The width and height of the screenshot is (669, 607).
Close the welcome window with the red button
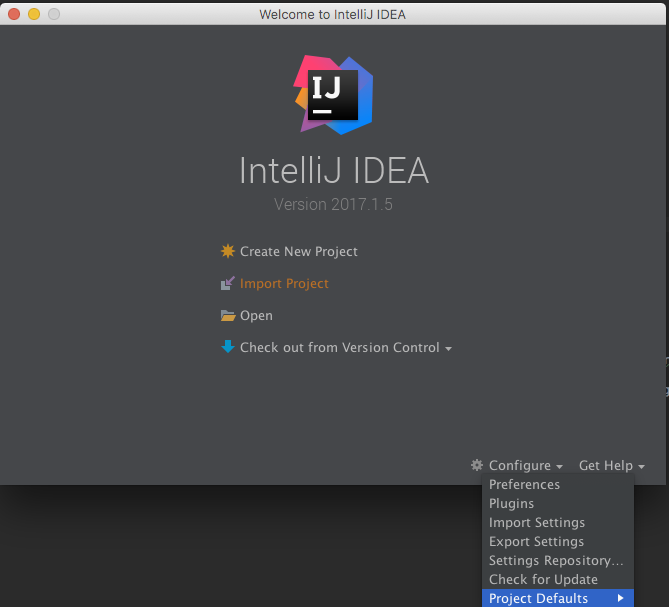point(14,14)
